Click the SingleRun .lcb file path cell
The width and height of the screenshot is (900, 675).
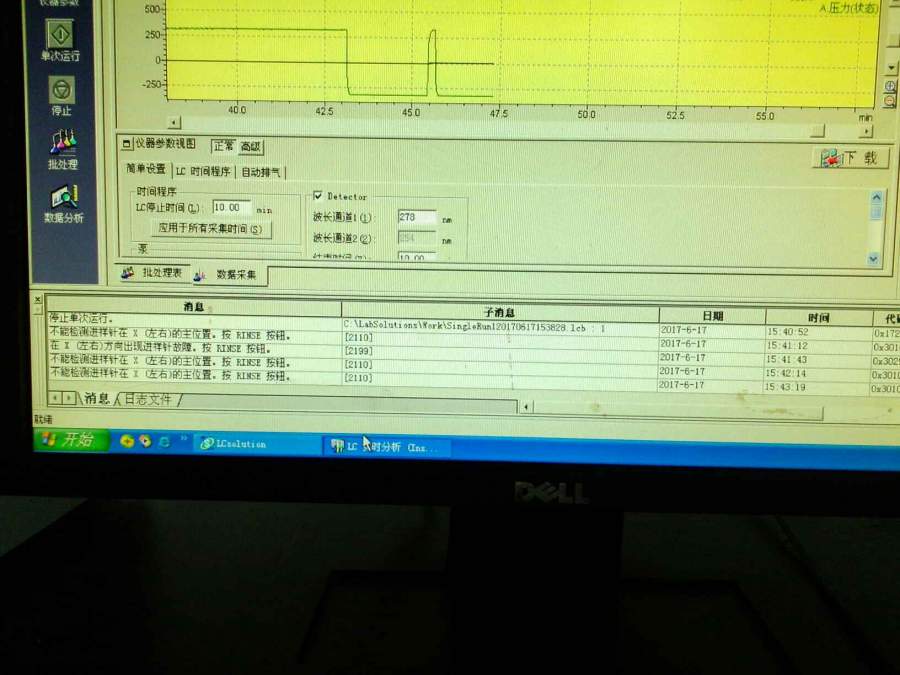pos(499,327)
